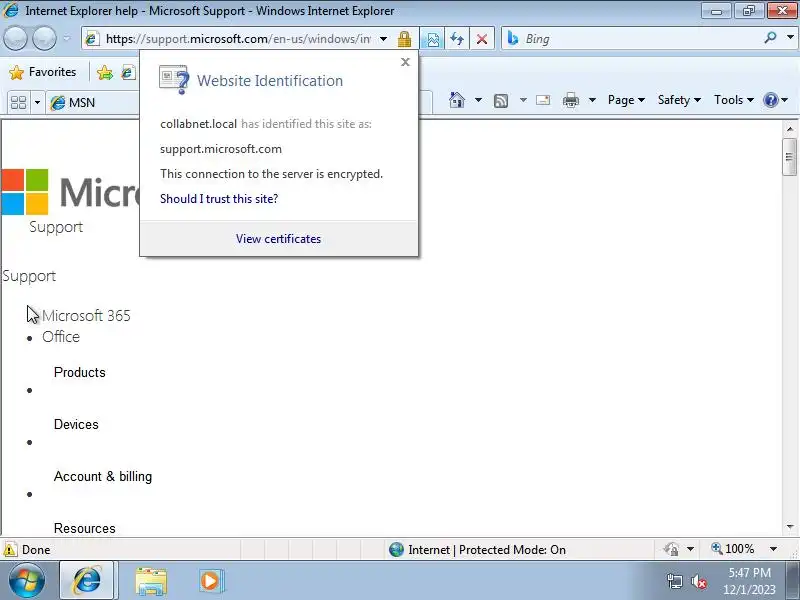This screenshot has width=800, height=600.
Task: Click the scrollbar down arrow
Action: pos(790,526)
